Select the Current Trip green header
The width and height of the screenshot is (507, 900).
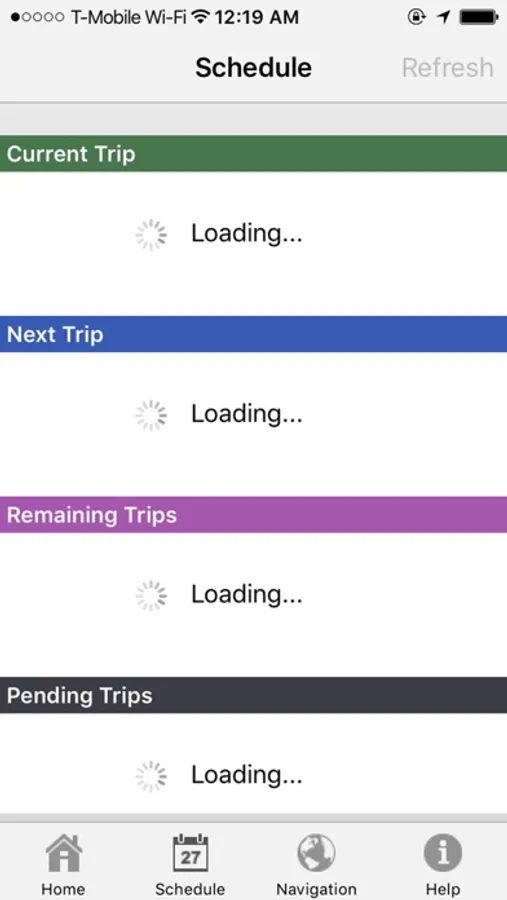pos(253,154)
